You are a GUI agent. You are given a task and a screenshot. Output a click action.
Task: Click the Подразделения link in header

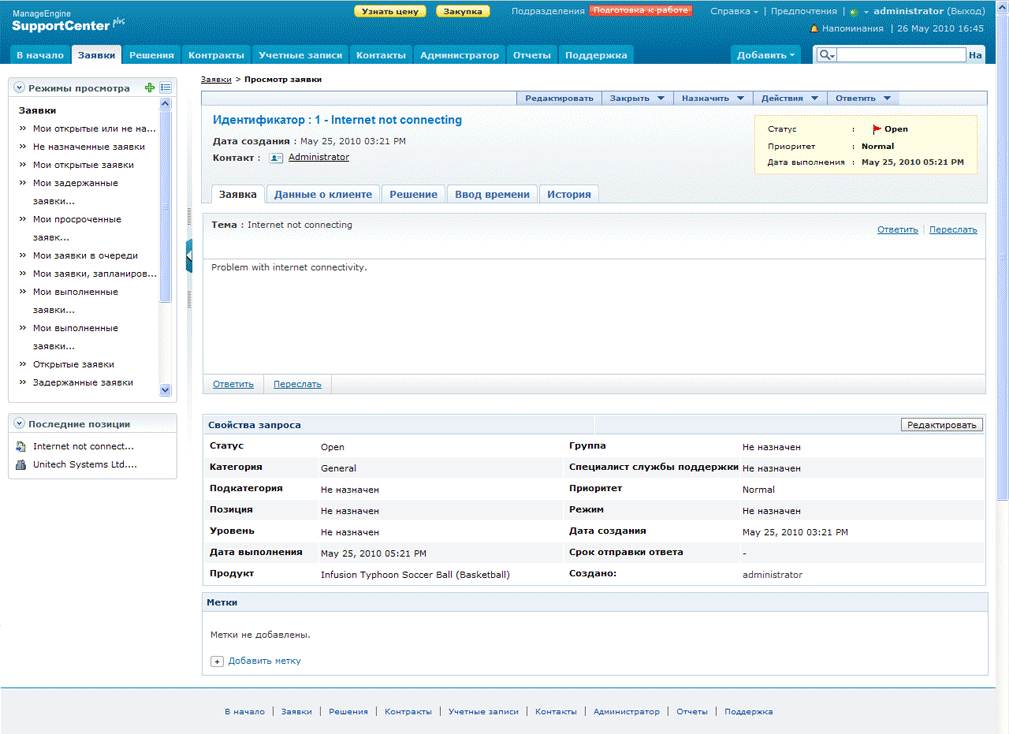point(548,11)
